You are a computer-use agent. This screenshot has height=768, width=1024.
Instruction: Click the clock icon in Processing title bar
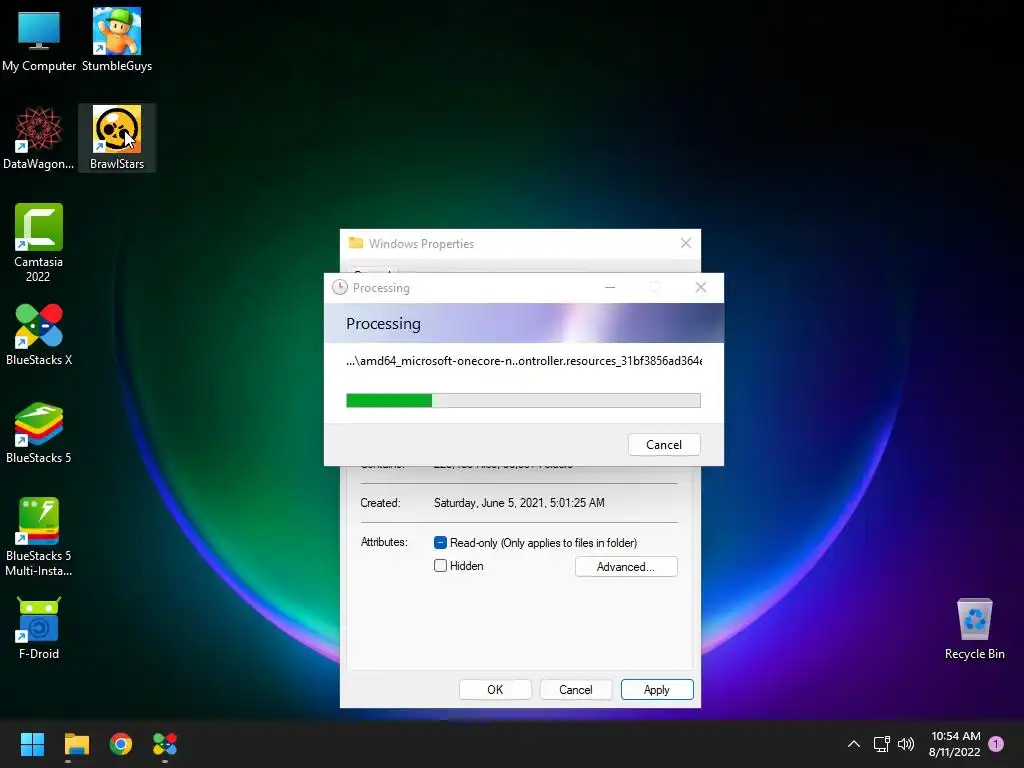point(340,287)
